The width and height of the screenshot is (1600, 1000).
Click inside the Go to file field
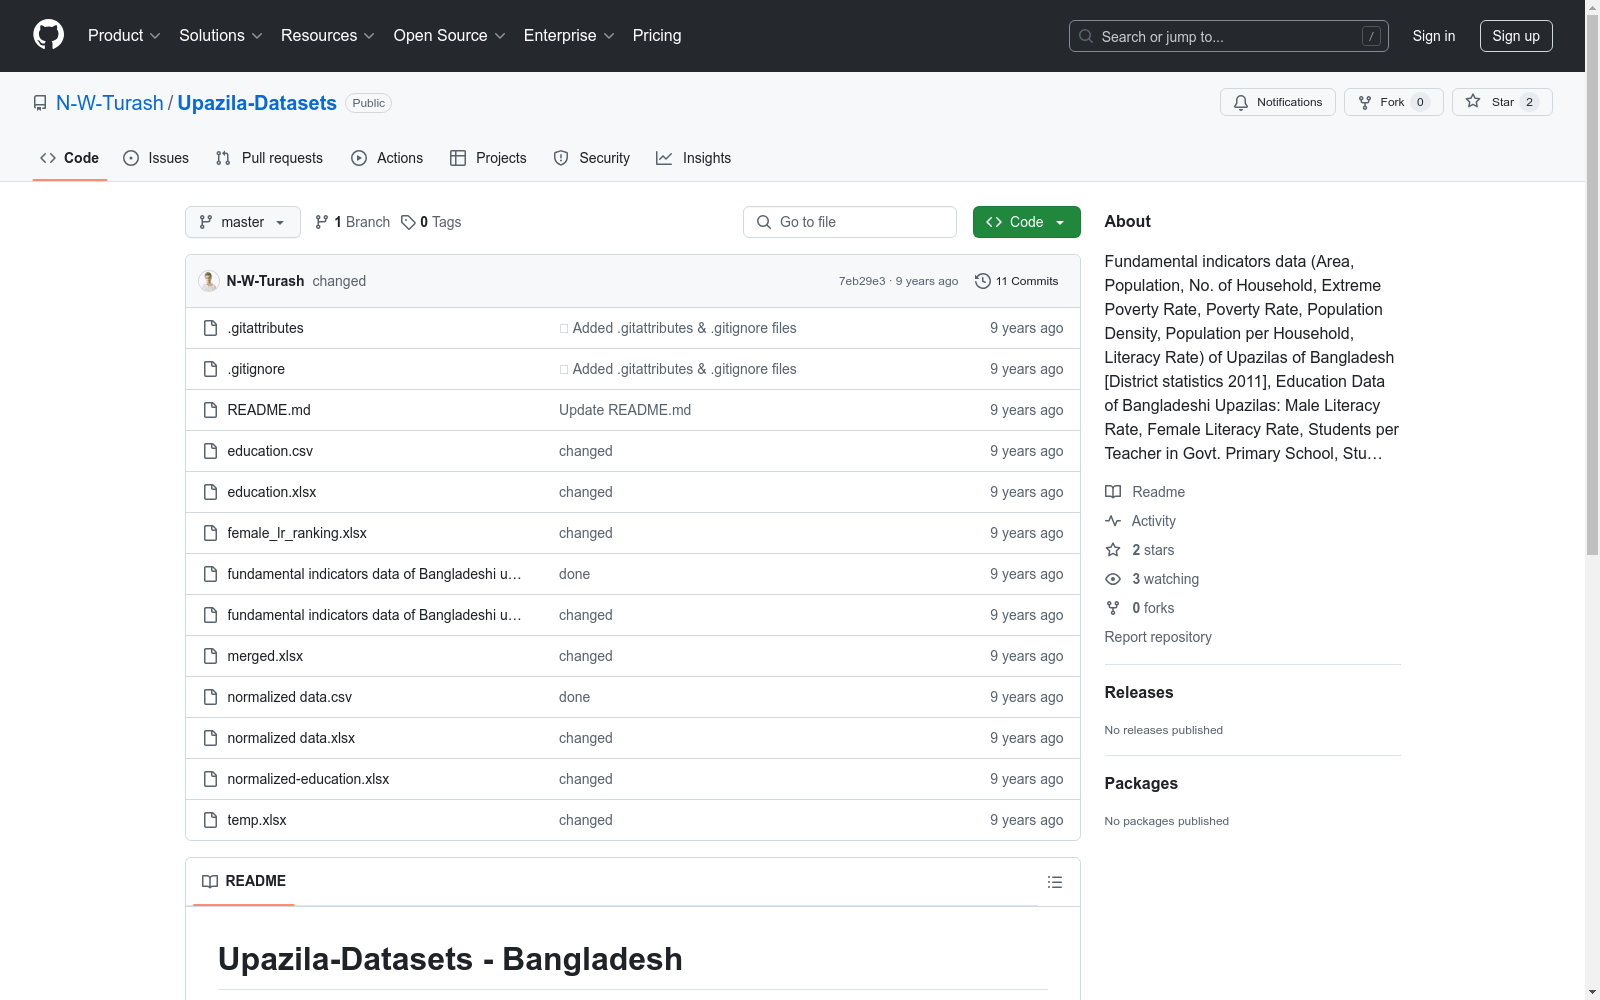pos(850,222)
